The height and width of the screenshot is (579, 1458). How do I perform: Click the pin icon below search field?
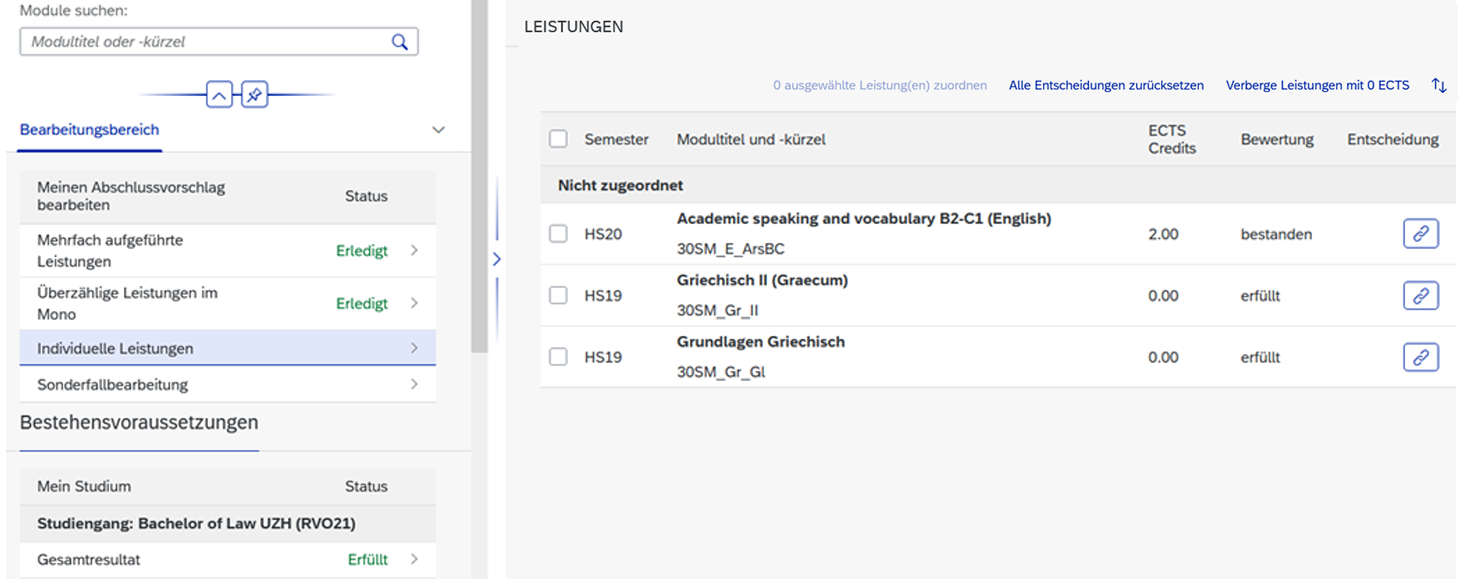click(254, 96)
